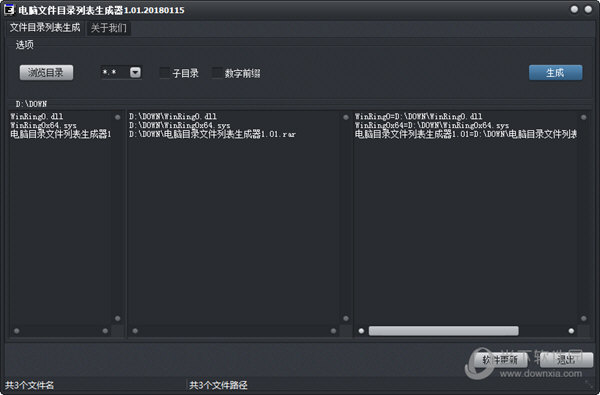Toggle the 数字前缀 checkbox

(x=217, y=73)
